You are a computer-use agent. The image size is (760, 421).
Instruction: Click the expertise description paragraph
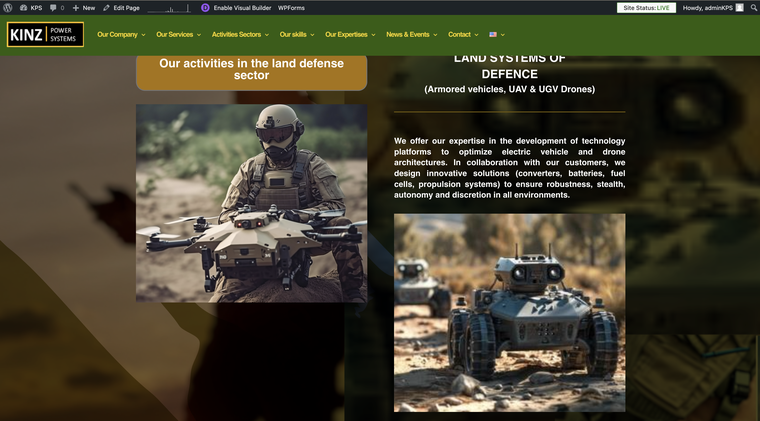(509, 168)
